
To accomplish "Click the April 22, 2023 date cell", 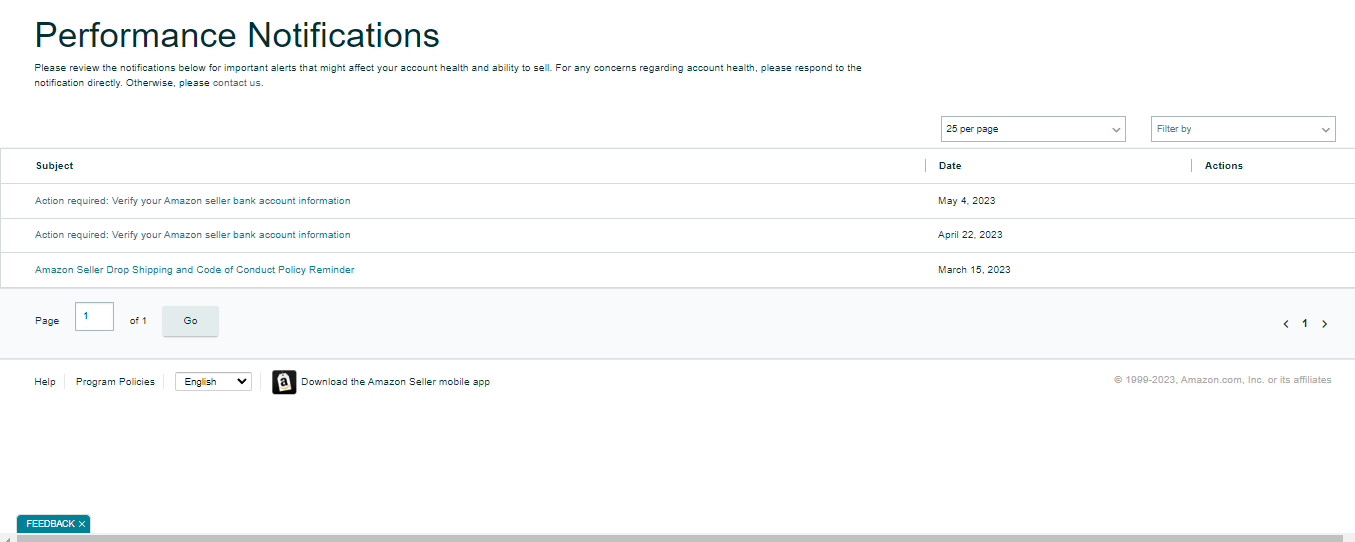I will (970, 235).
